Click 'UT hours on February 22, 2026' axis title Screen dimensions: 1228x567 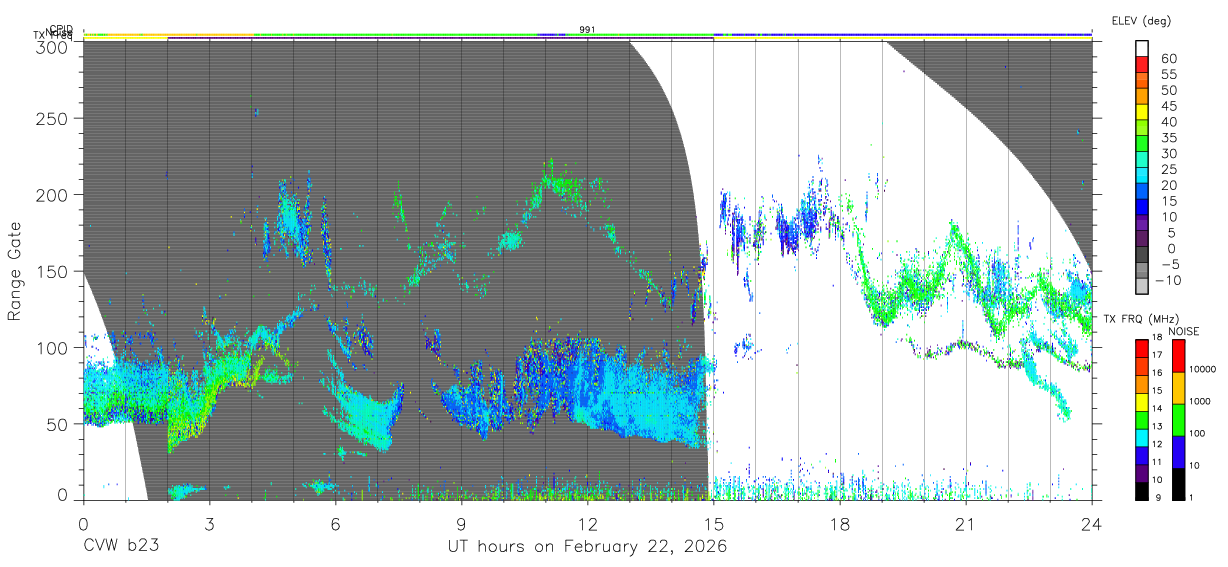[587, 547]
